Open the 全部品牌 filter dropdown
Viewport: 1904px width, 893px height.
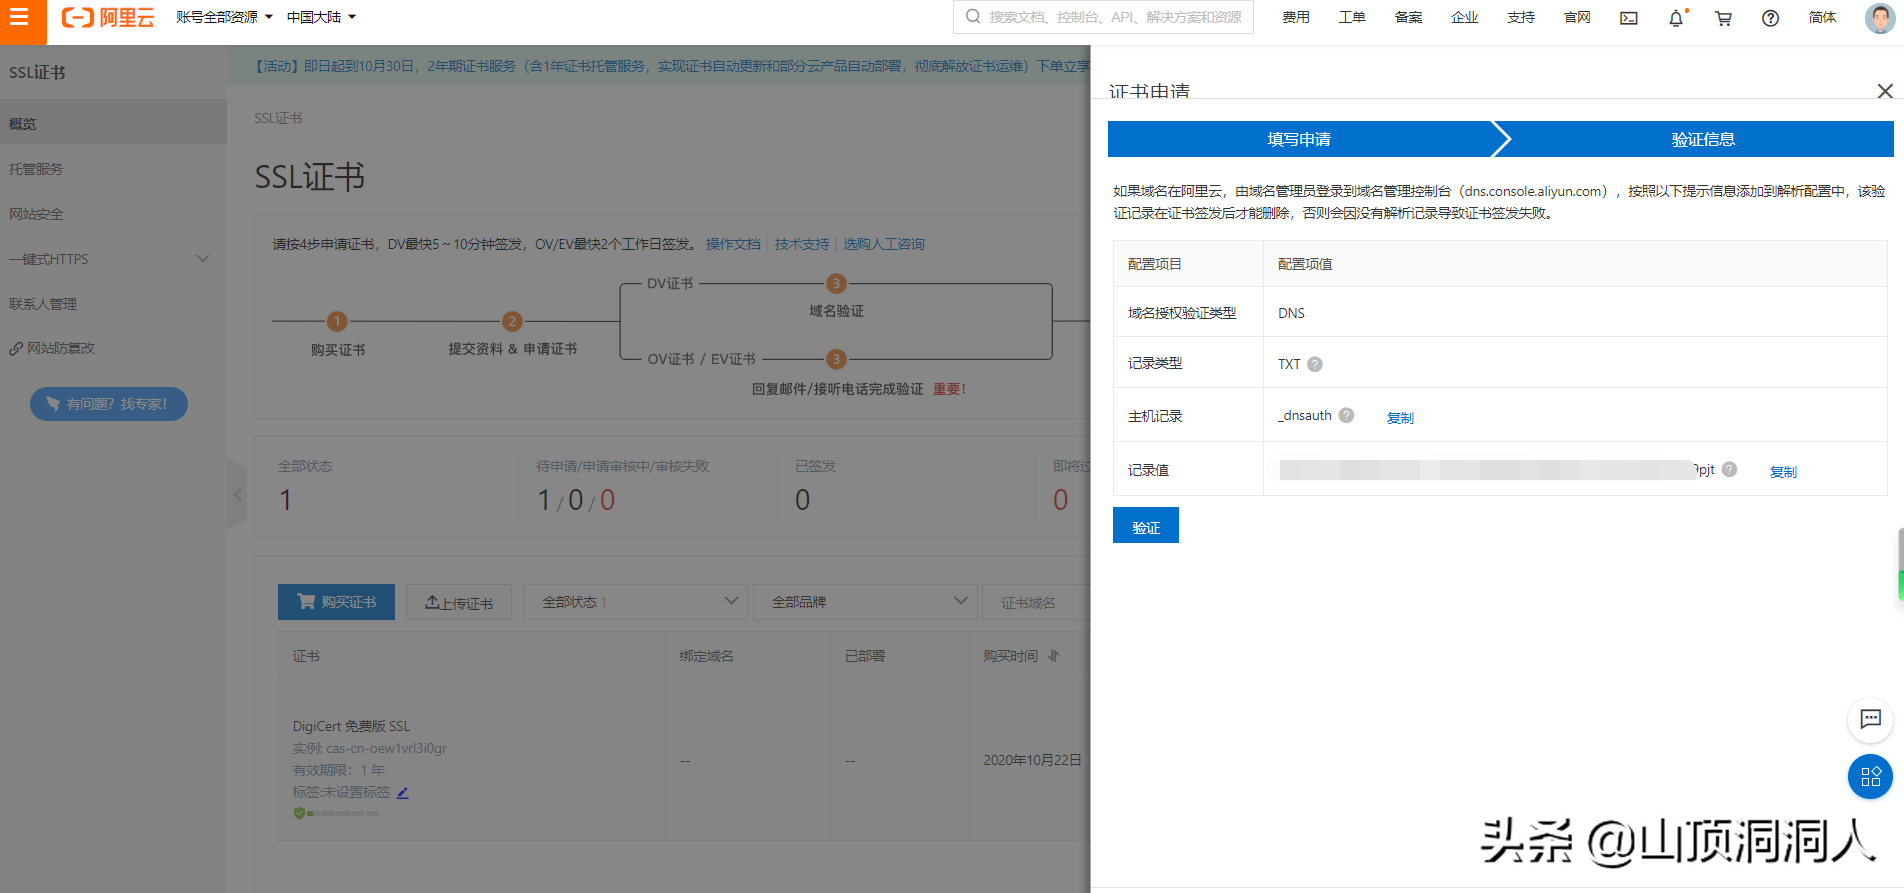click(865, 602)
